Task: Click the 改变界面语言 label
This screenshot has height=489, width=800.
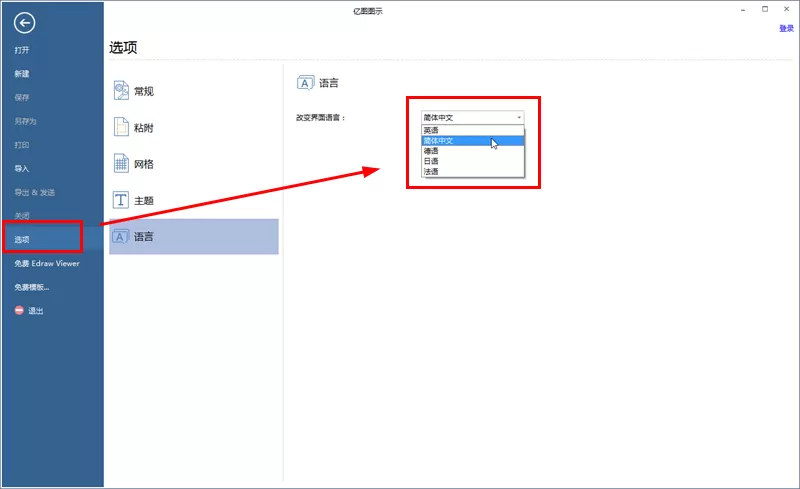Action: point(320,117)
